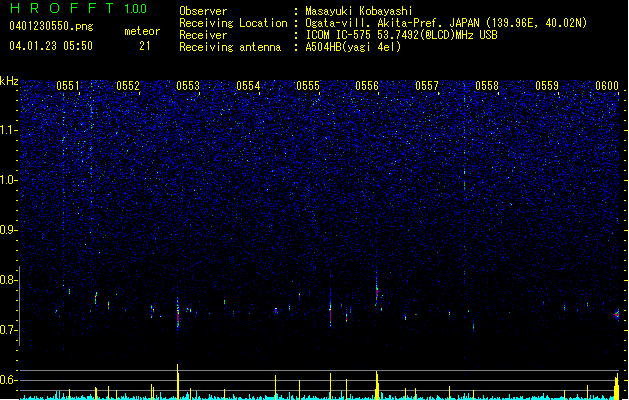Click the 0557 time marker
The image size is (629, 400).
click(x=427, y=86)
